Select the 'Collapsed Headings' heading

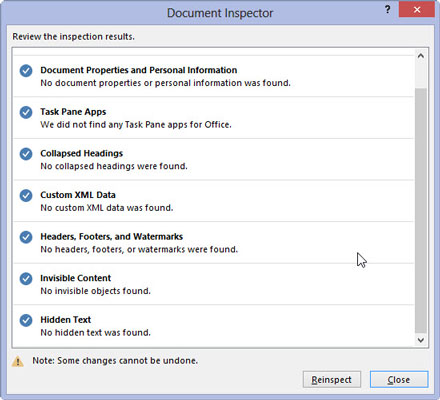pos(82,153)
